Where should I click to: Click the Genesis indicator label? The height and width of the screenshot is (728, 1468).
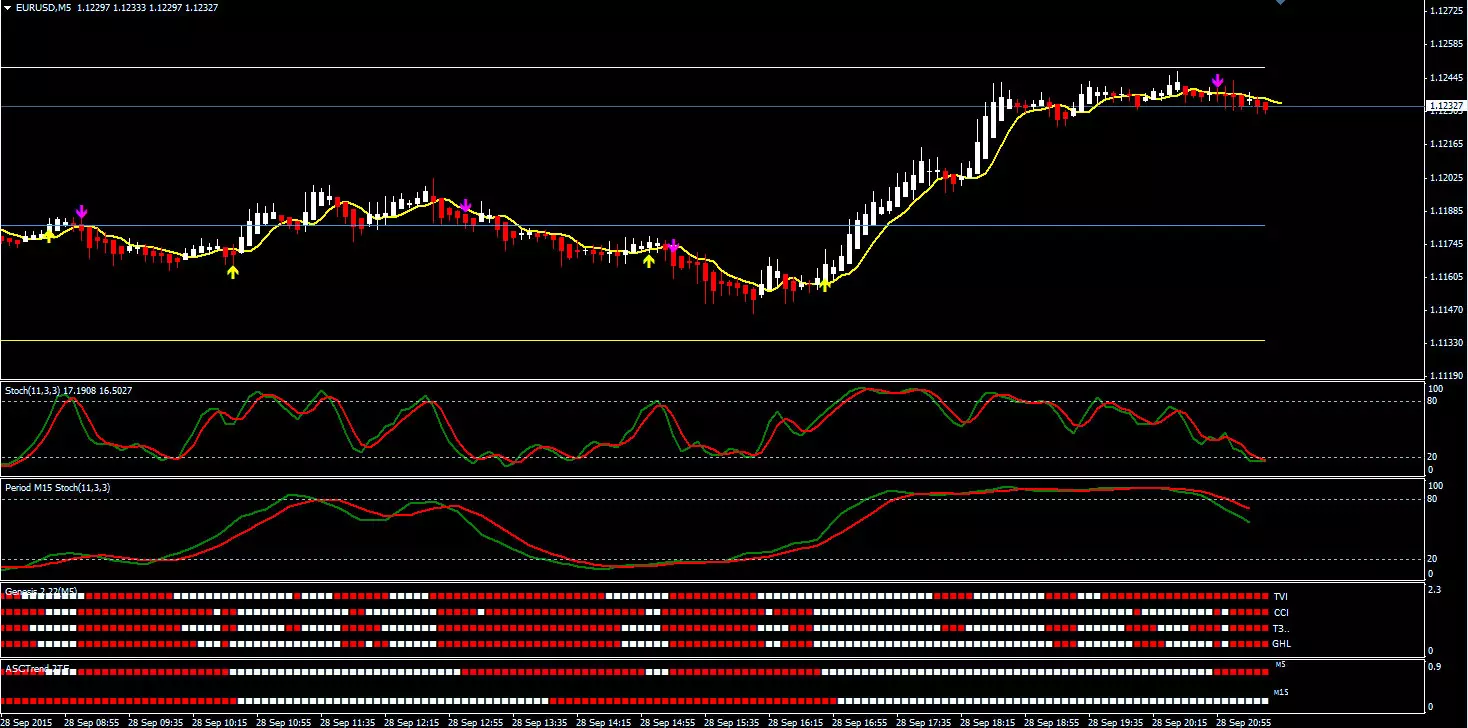41,591
